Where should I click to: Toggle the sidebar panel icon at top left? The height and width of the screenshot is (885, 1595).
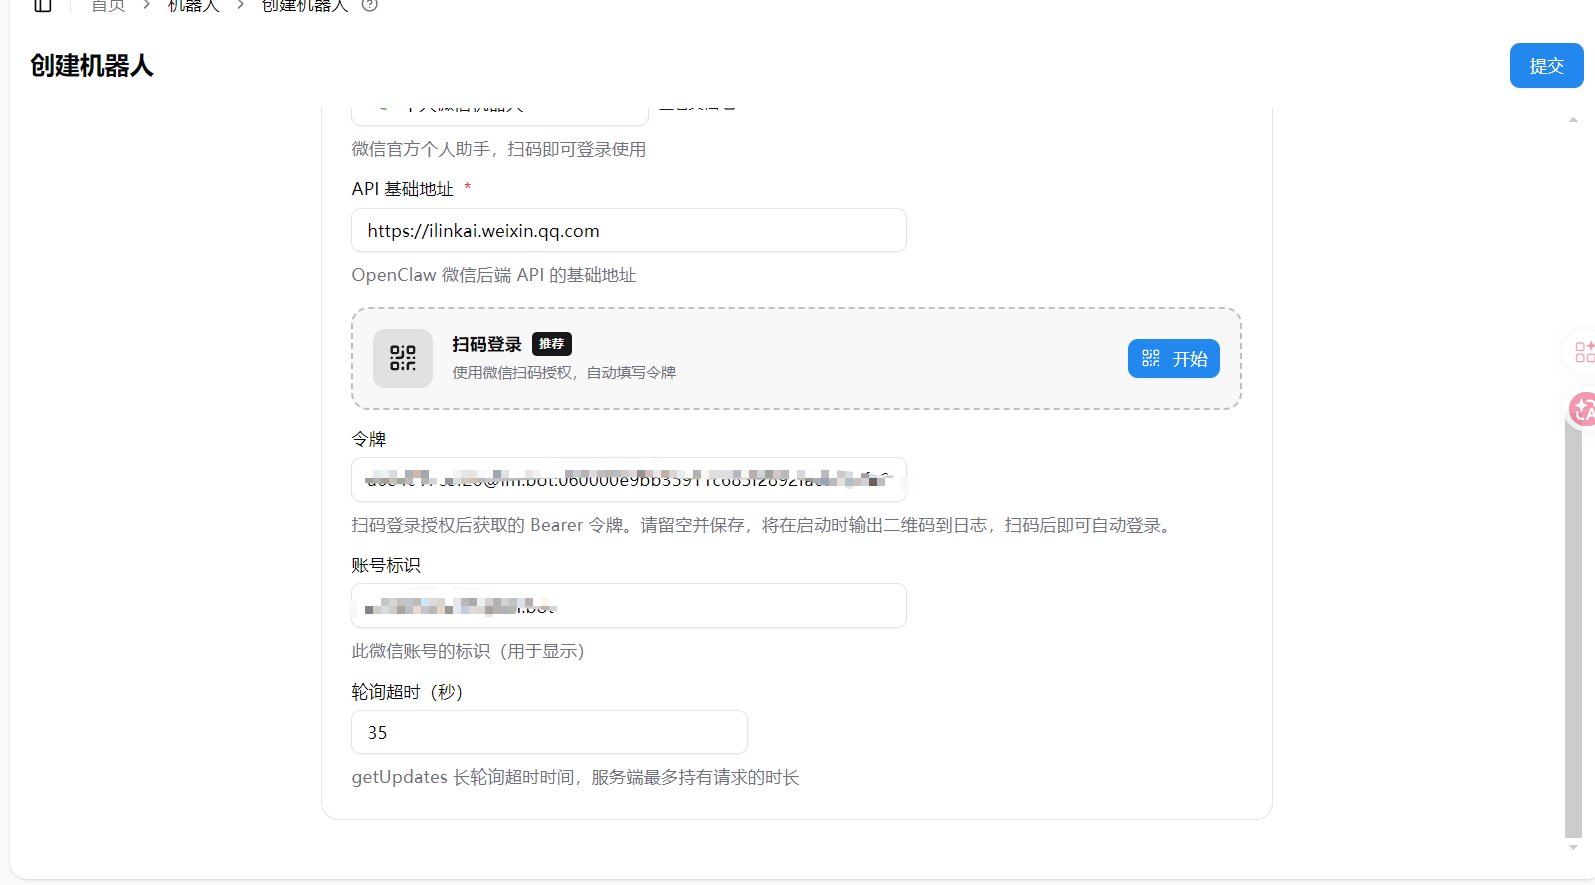click(43, 6)
